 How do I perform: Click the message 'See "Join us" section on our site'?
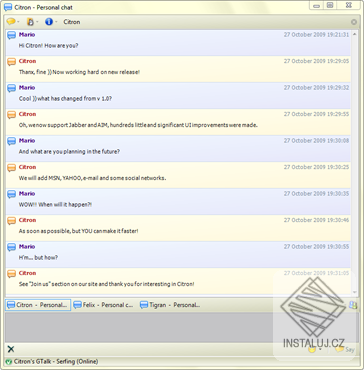(x=107, y=284)
